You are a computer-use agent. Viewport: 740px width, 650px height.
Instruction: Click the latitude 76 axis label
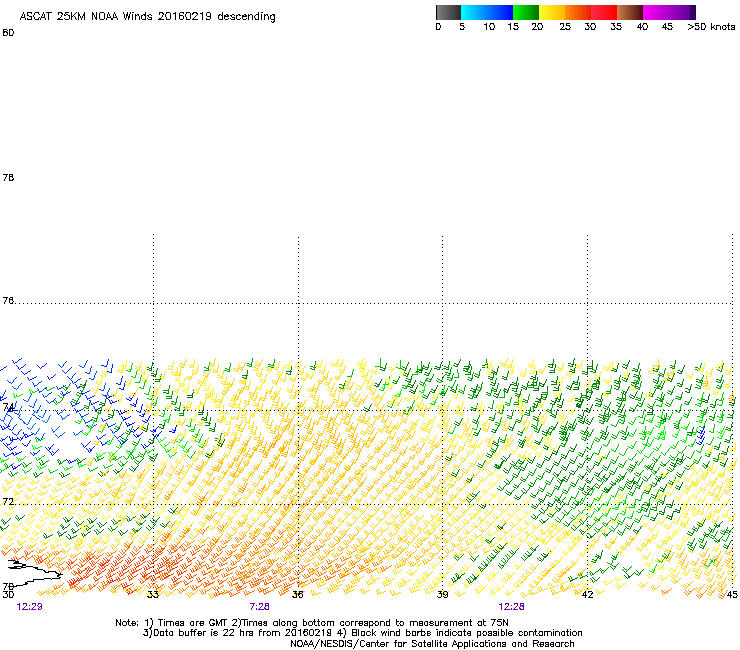click(8, 301)
